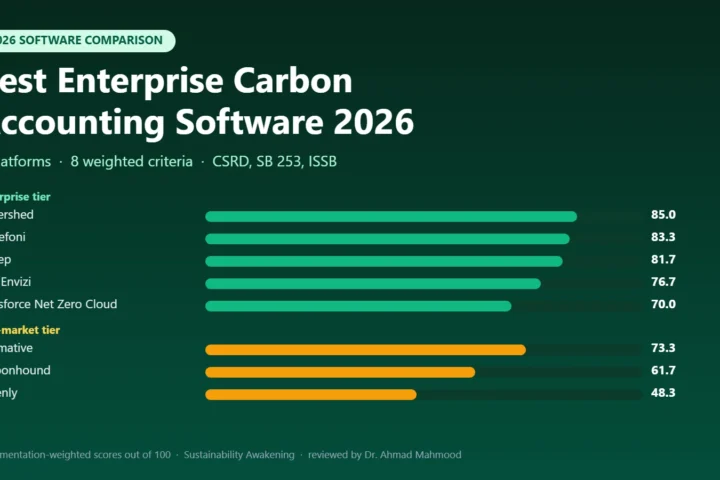This screenshot has height=480, width=720.
Task: Select the 'est Enterprise Carbon' title line
Action: [x=176, y=81]
